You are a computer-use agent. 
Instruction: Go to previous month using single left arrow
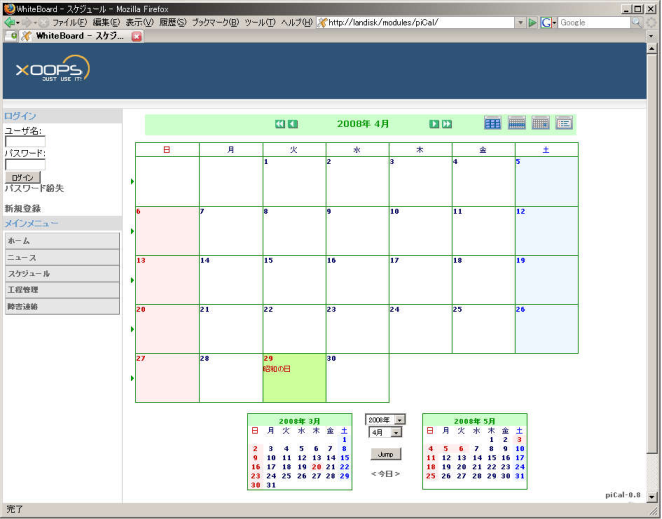(293, 124)
